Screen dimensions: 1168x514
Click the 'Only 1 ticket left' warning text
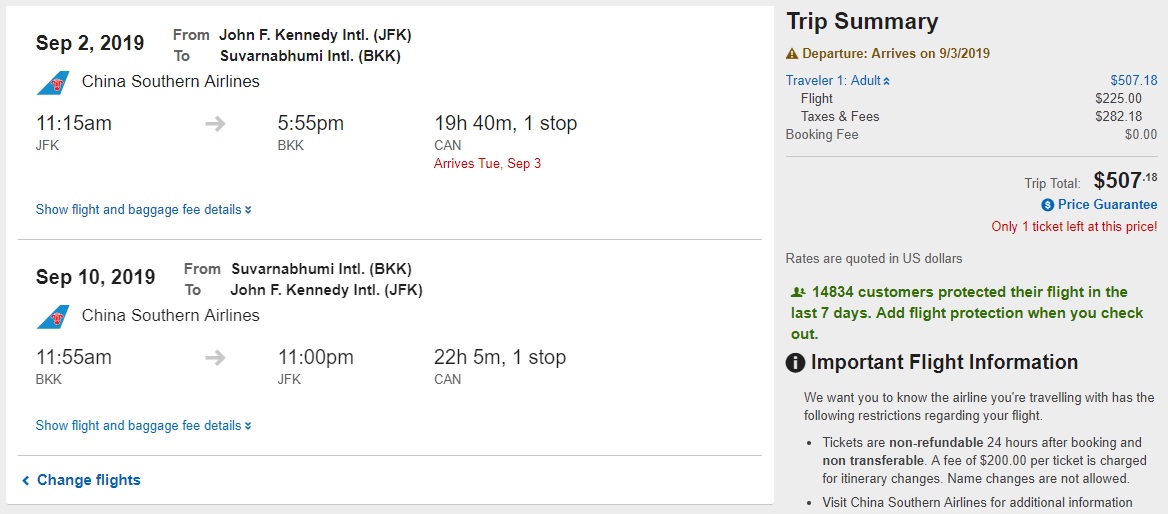(1074, 227)
